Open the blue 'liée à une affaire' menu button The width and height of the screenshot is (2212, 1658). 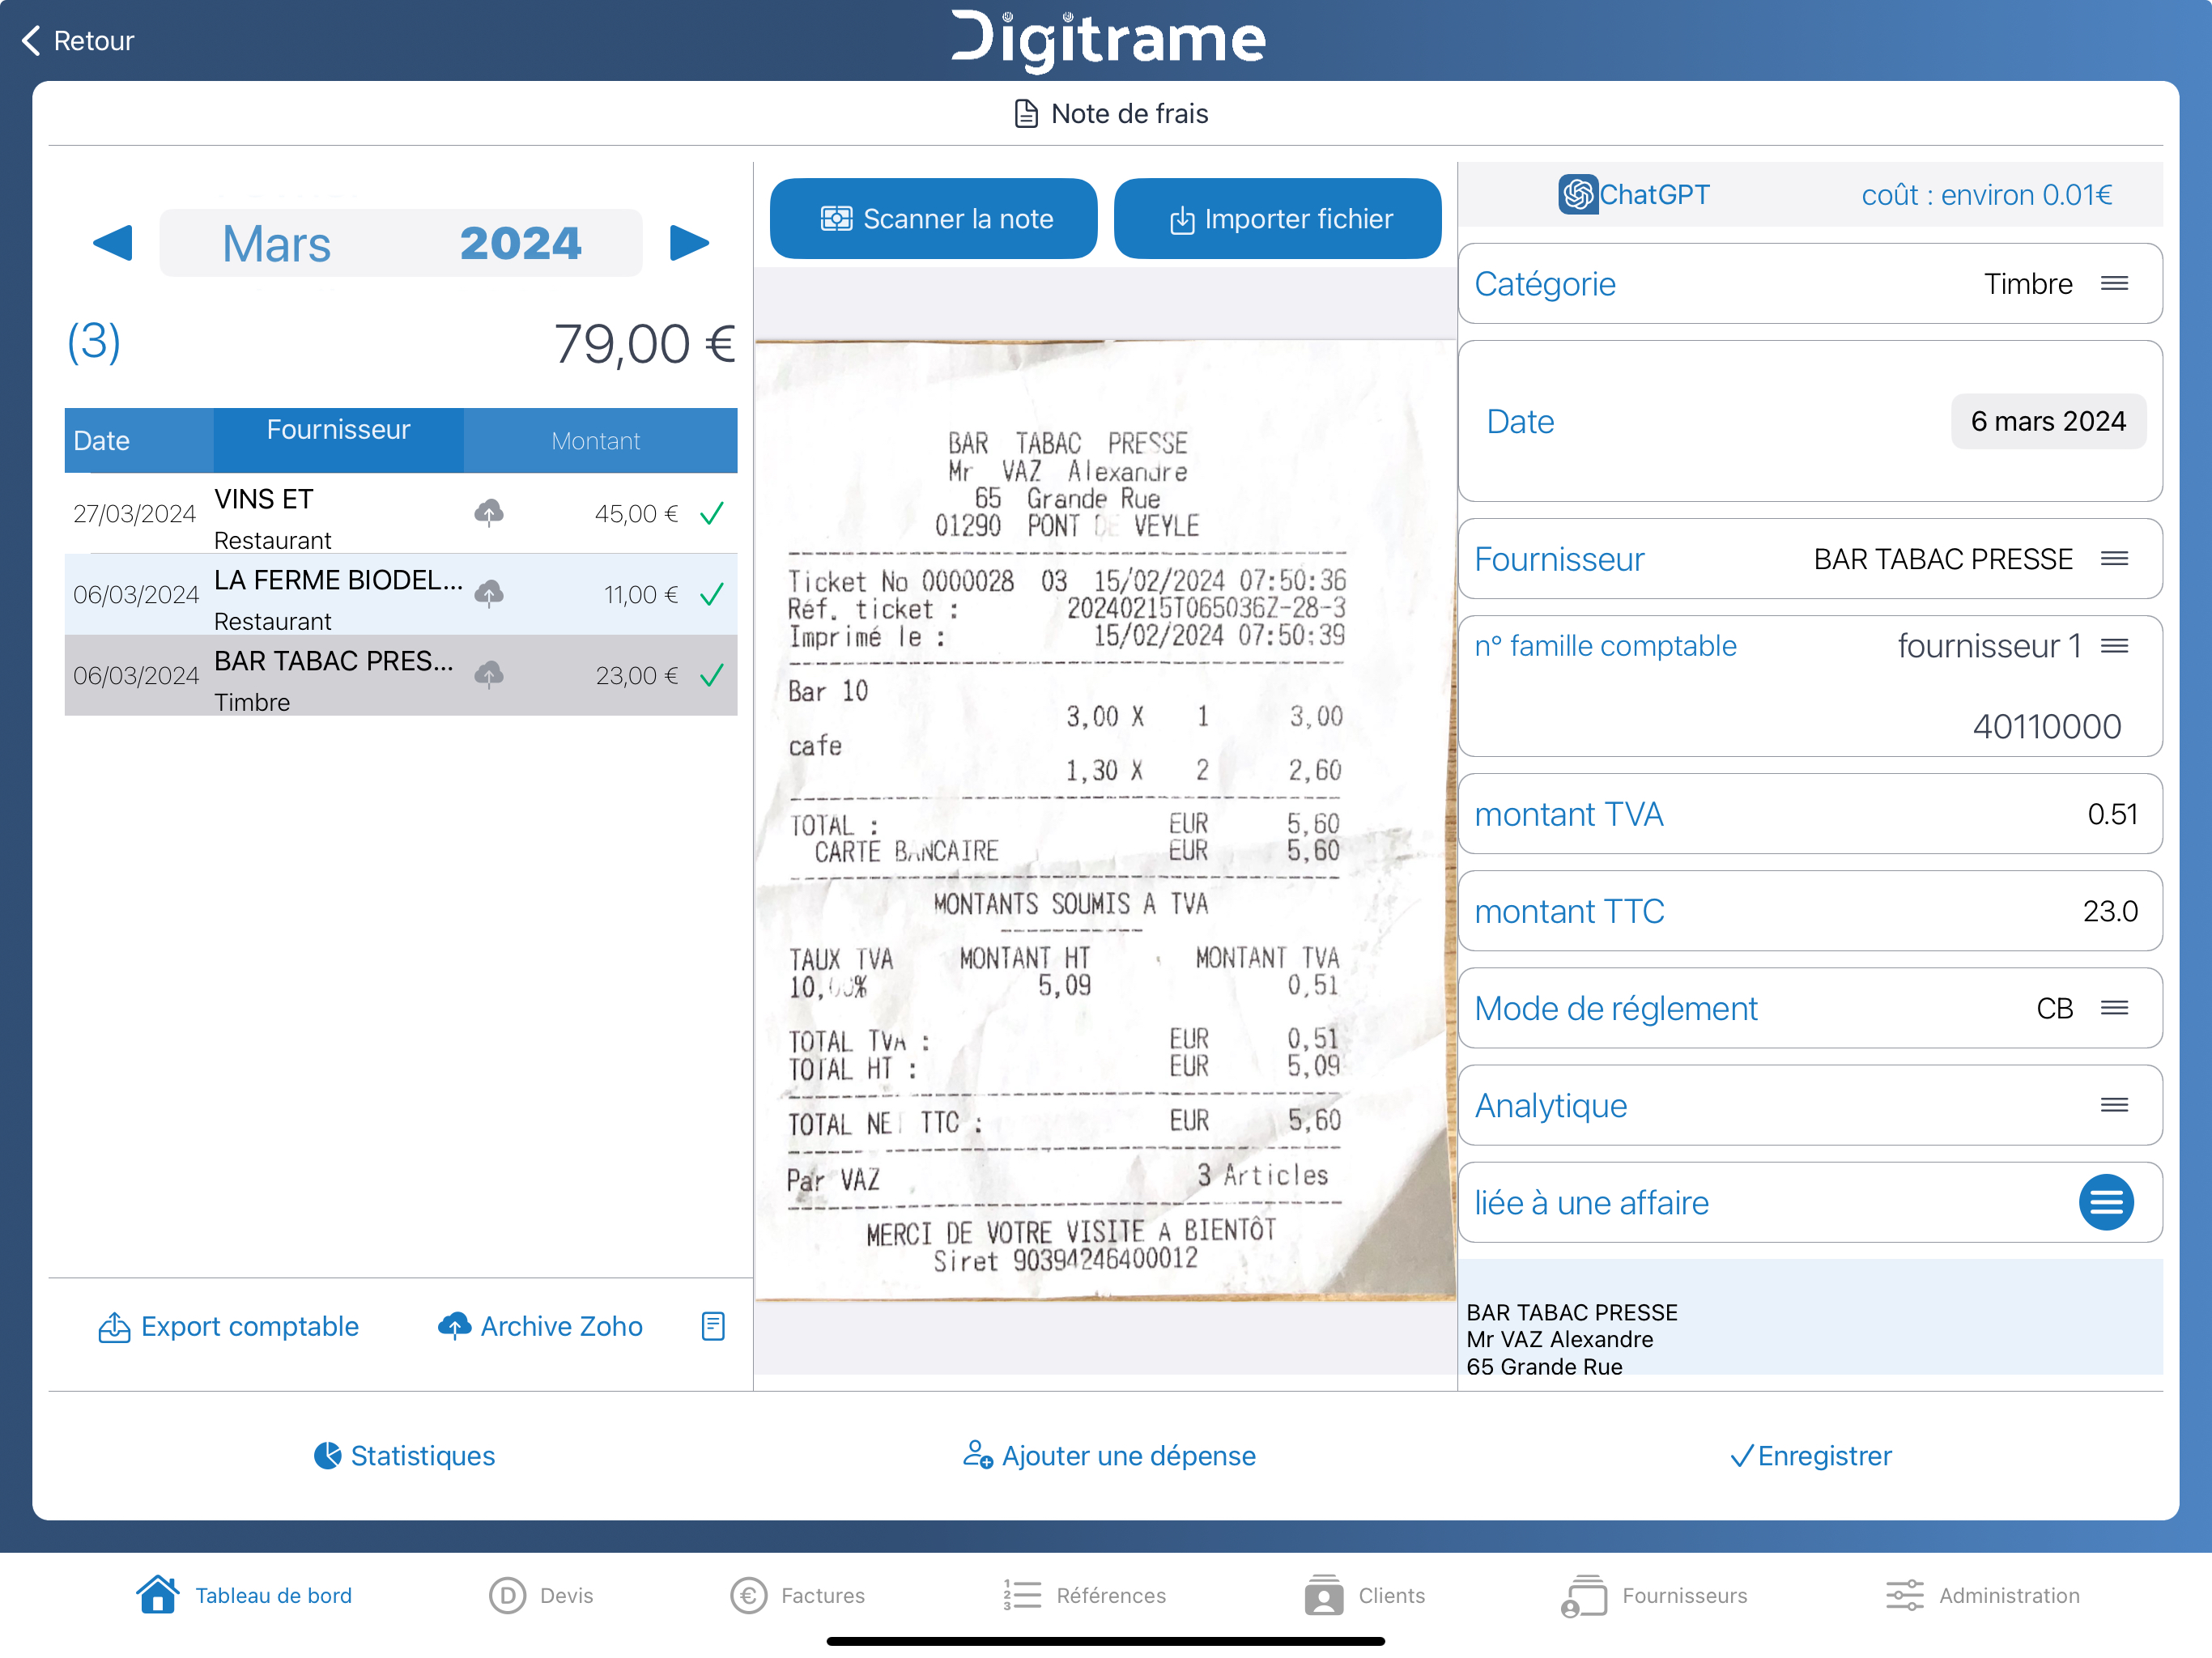2106,1202
